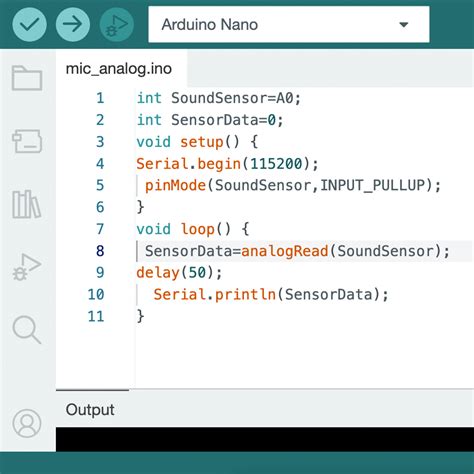Screen dimensions: 474x474
Task: Switch to the Output panel tab
Action: [x=90, y=410]
